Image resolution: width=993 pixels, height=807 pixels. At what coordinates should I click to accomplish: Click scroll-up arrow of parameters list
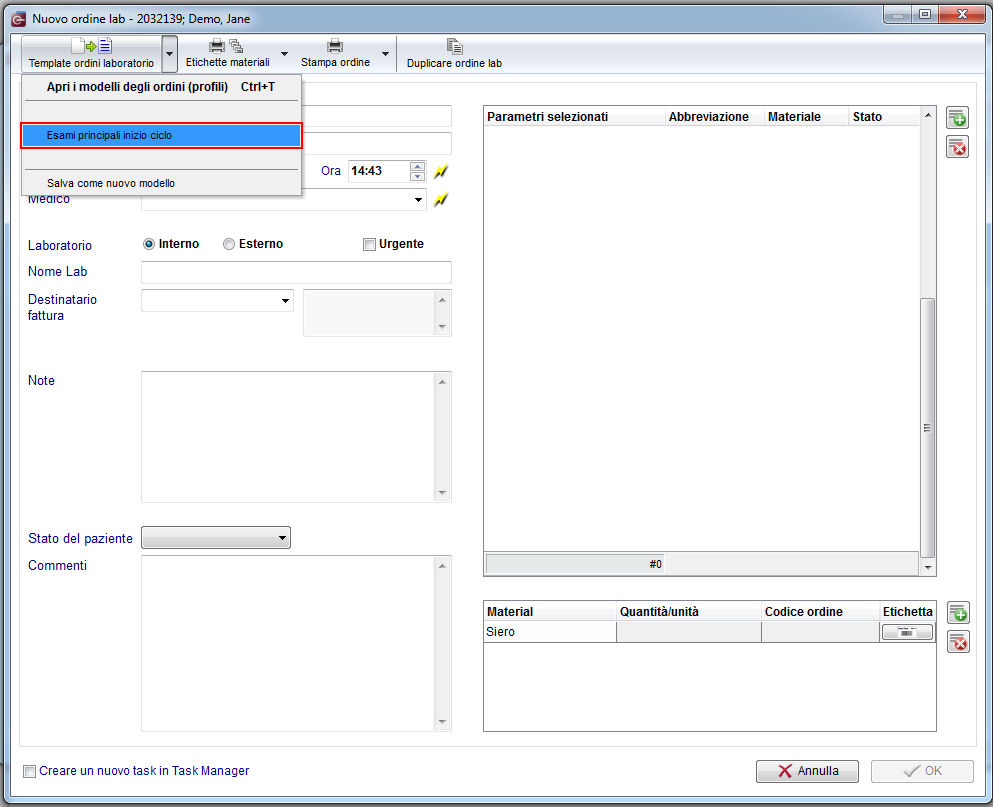928,115
